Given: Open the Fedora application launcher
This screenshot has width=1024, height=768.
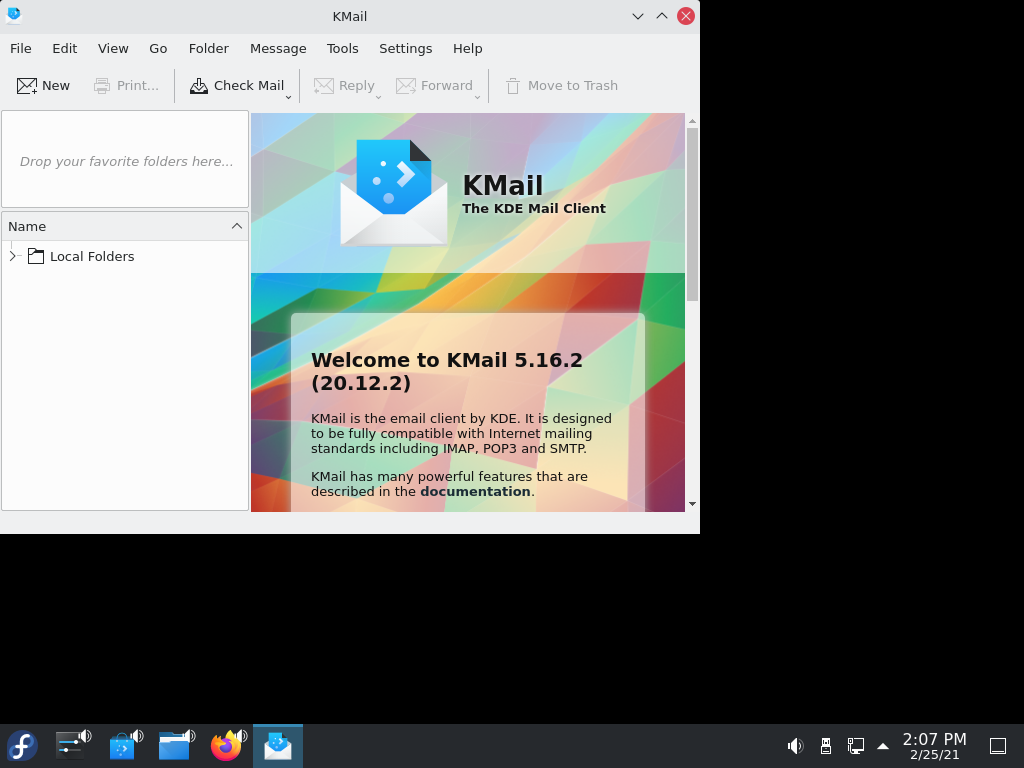Looking at the screenshot, I should tap(22, 746).
